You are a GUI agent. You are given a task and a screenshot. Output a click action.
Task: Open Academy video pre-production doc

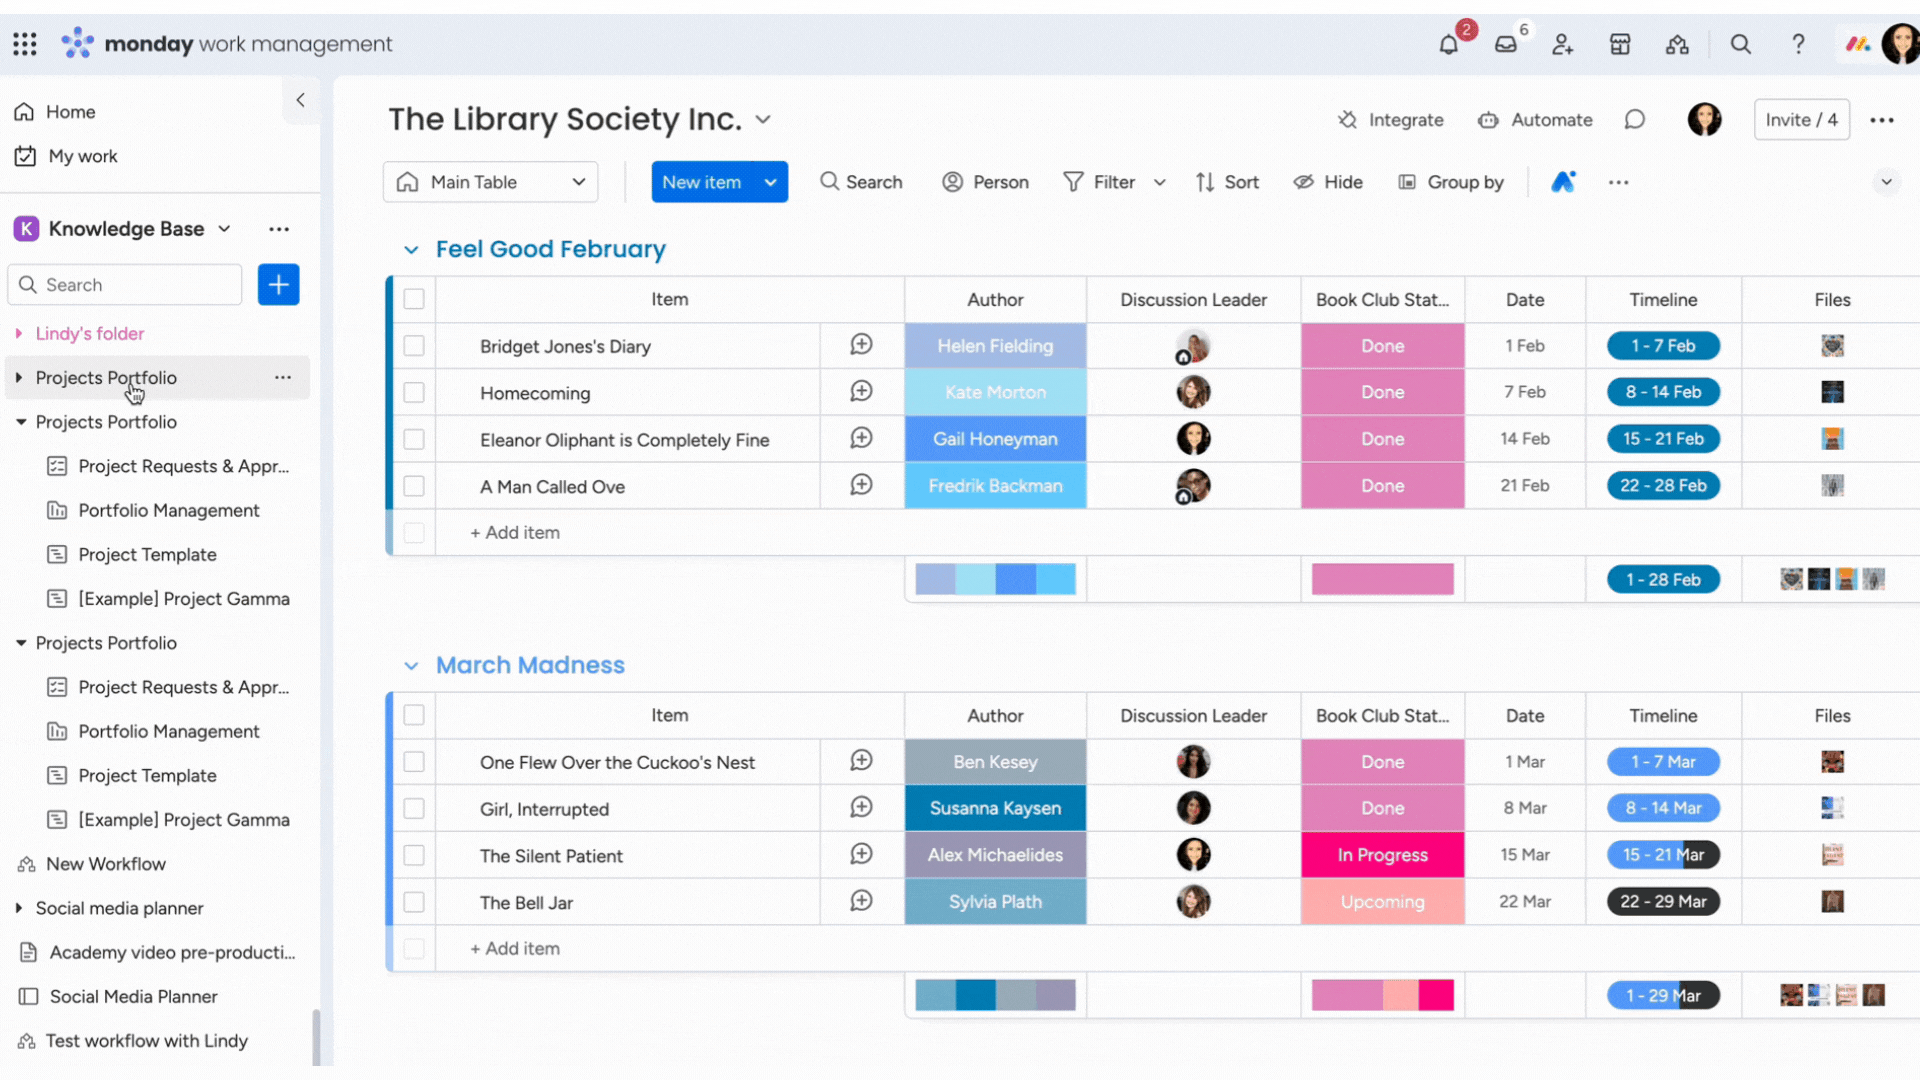point(172,952)
